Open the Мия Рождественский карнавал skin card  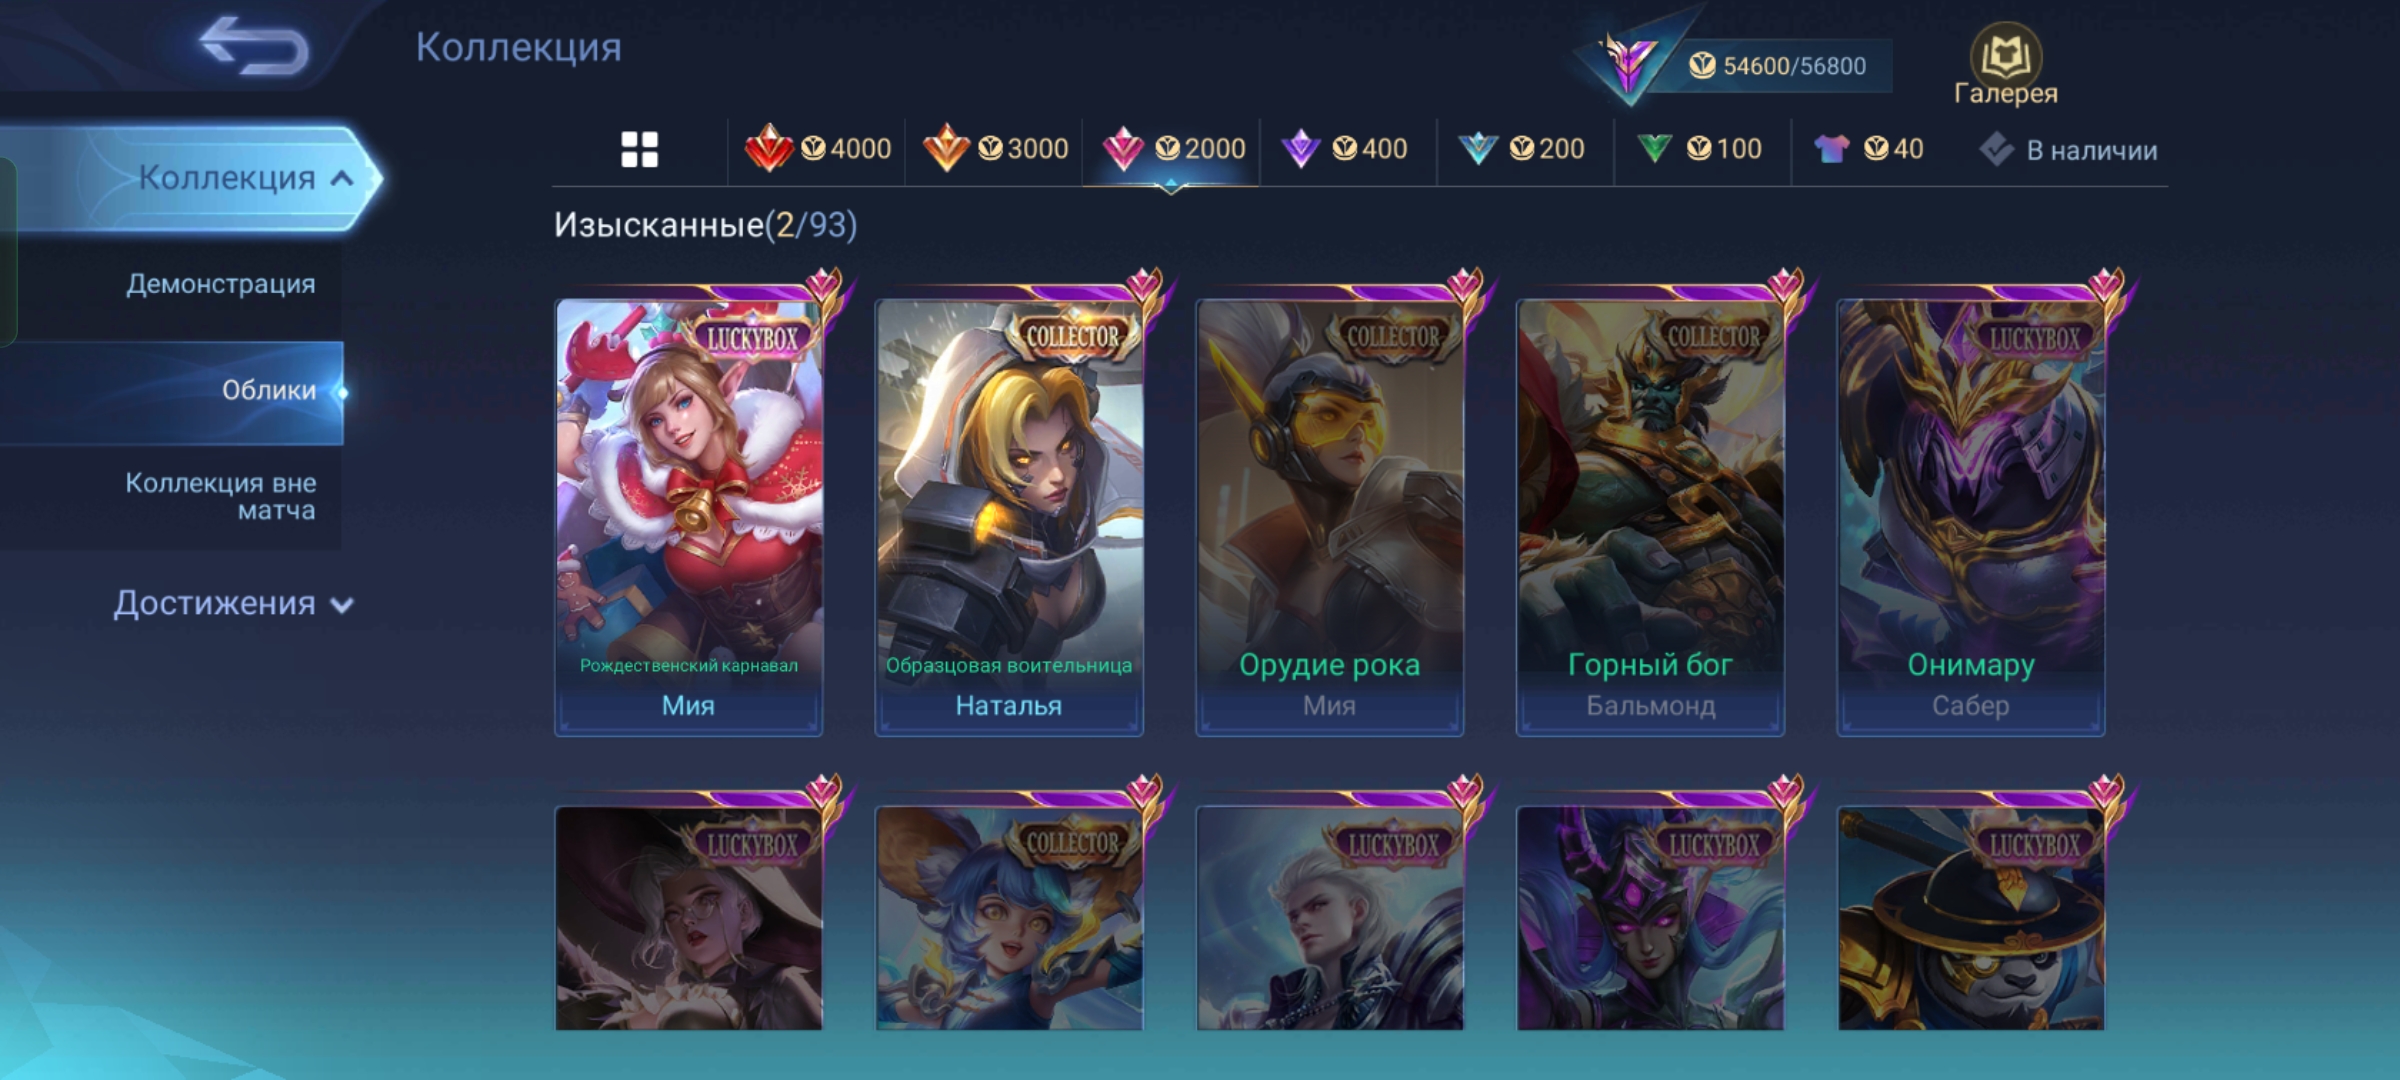[x=689, y=517]
